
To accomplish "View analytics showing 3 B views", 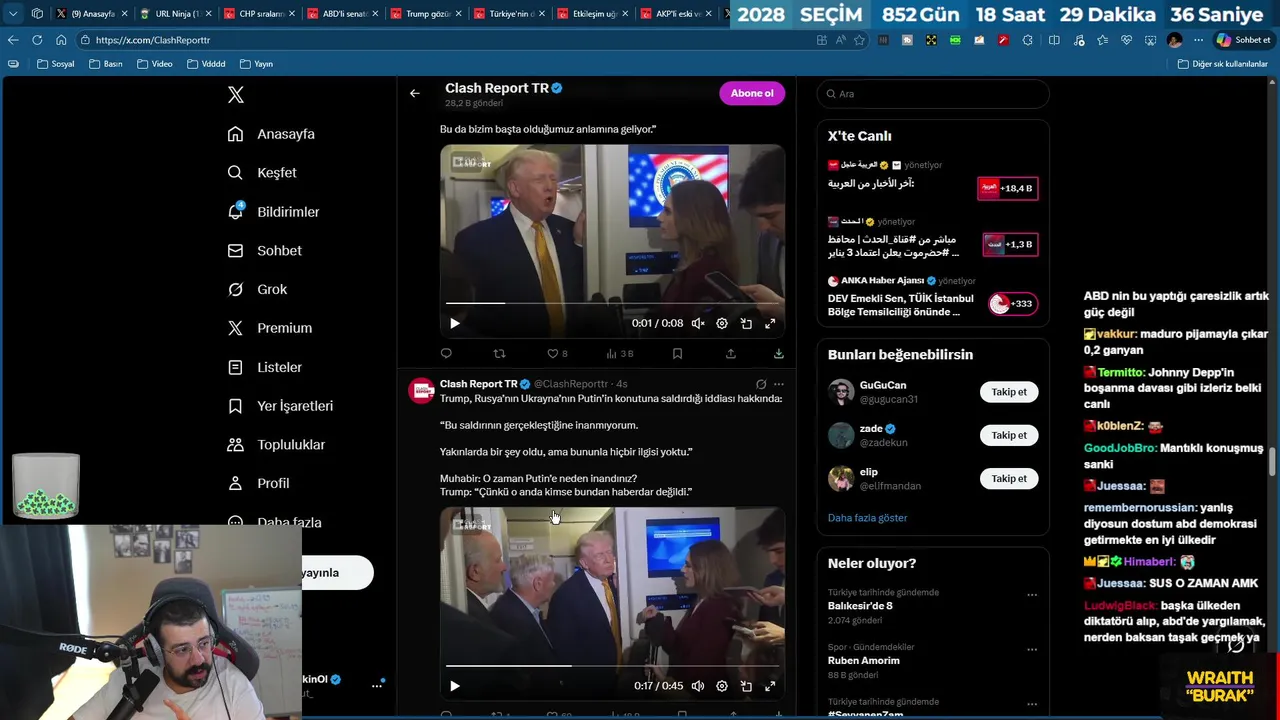I will click(x=620, y=353).
